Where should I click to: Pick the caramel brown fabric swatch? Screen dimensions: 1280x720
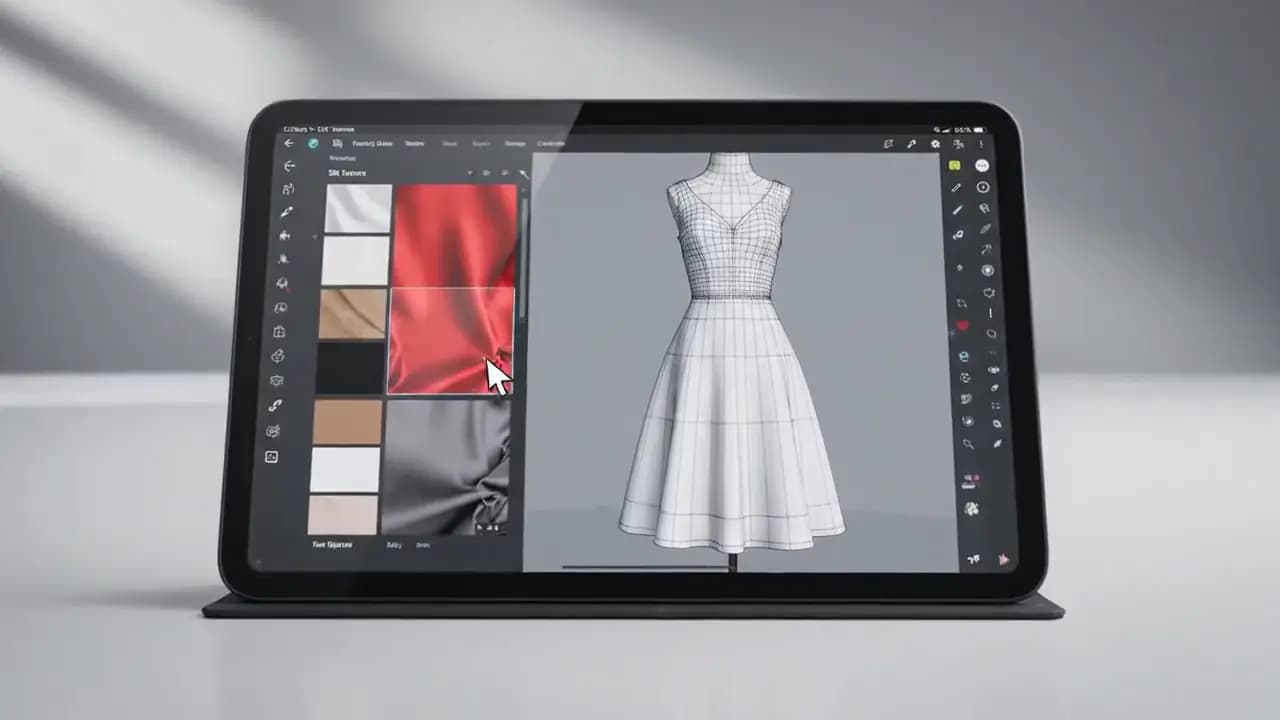[347, 422]
